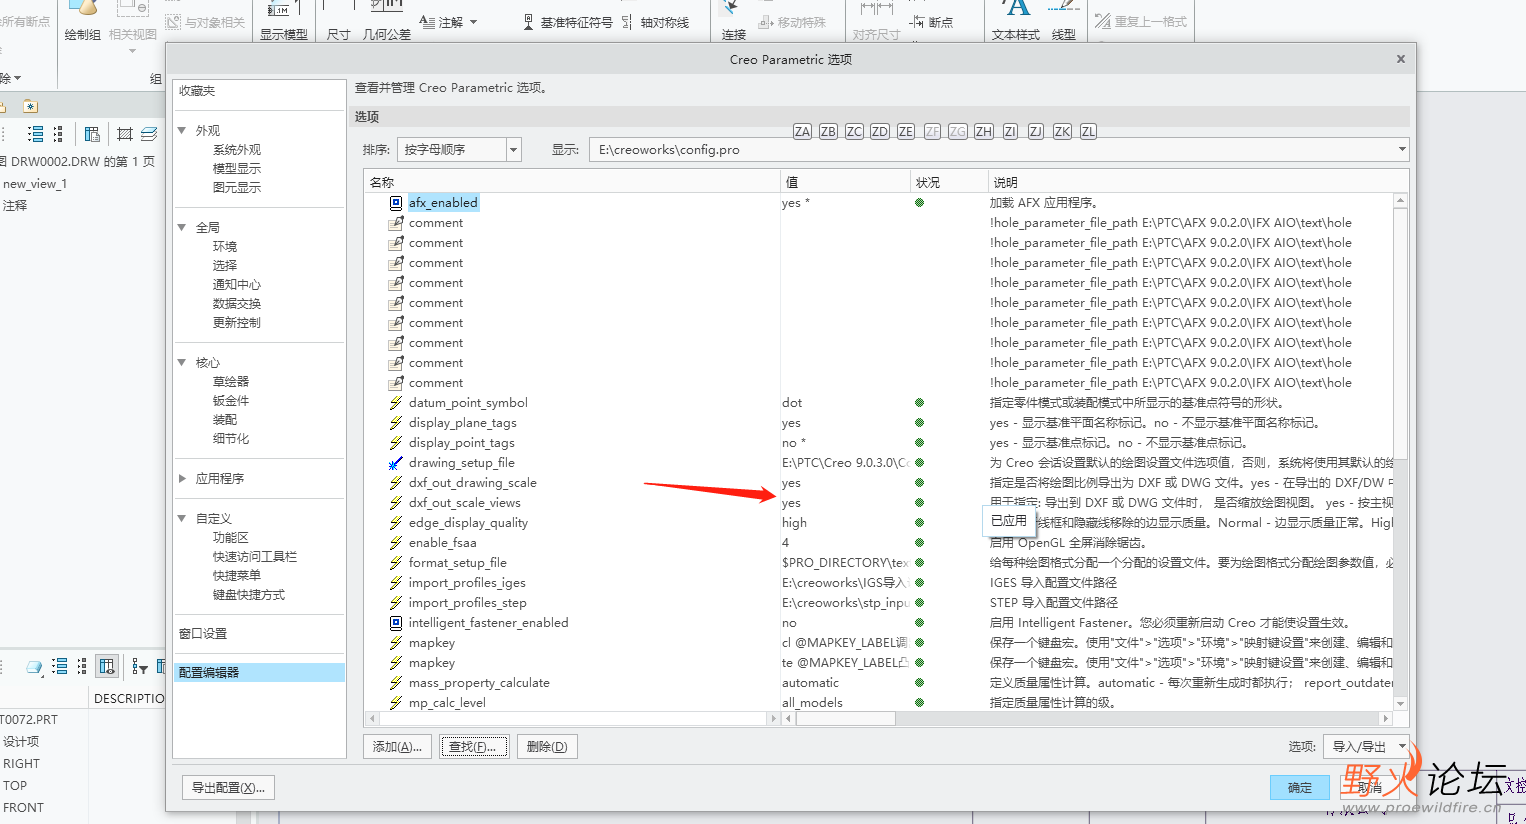Select 快速访问工具栏 in options list

(x=255, y=557)
